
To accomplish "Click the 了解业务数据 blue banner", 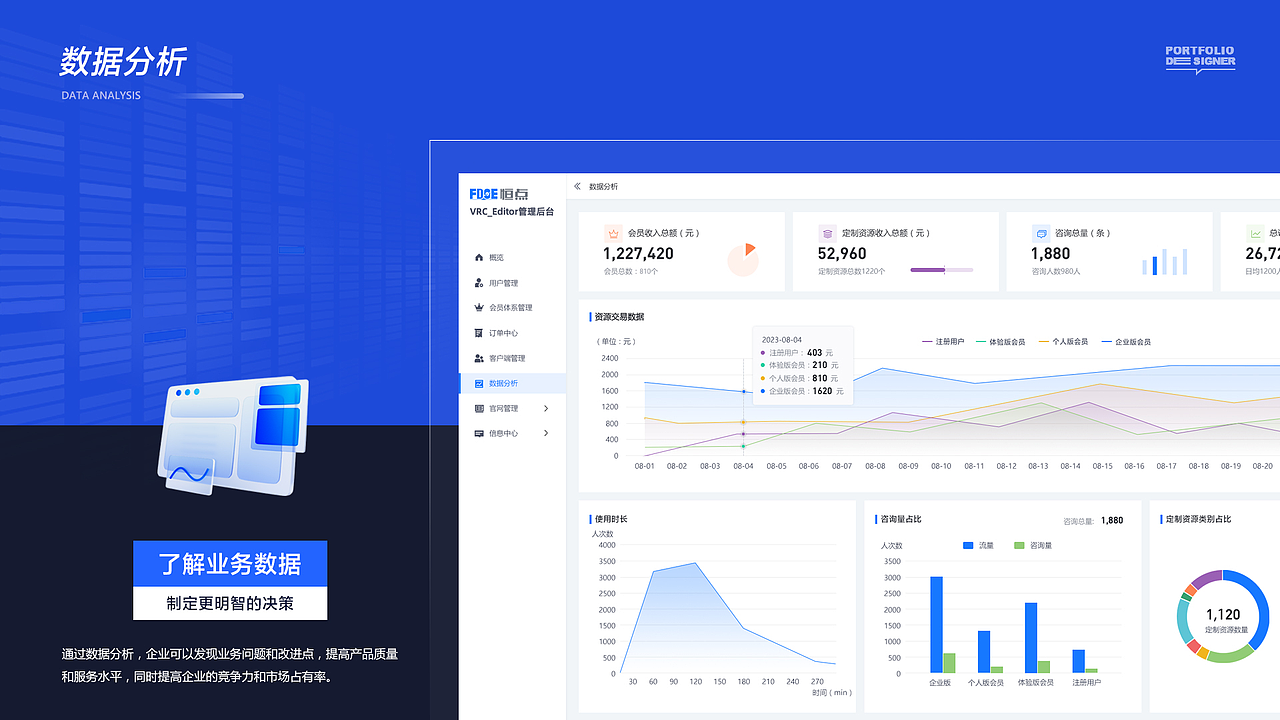I will tap(230, 563).
